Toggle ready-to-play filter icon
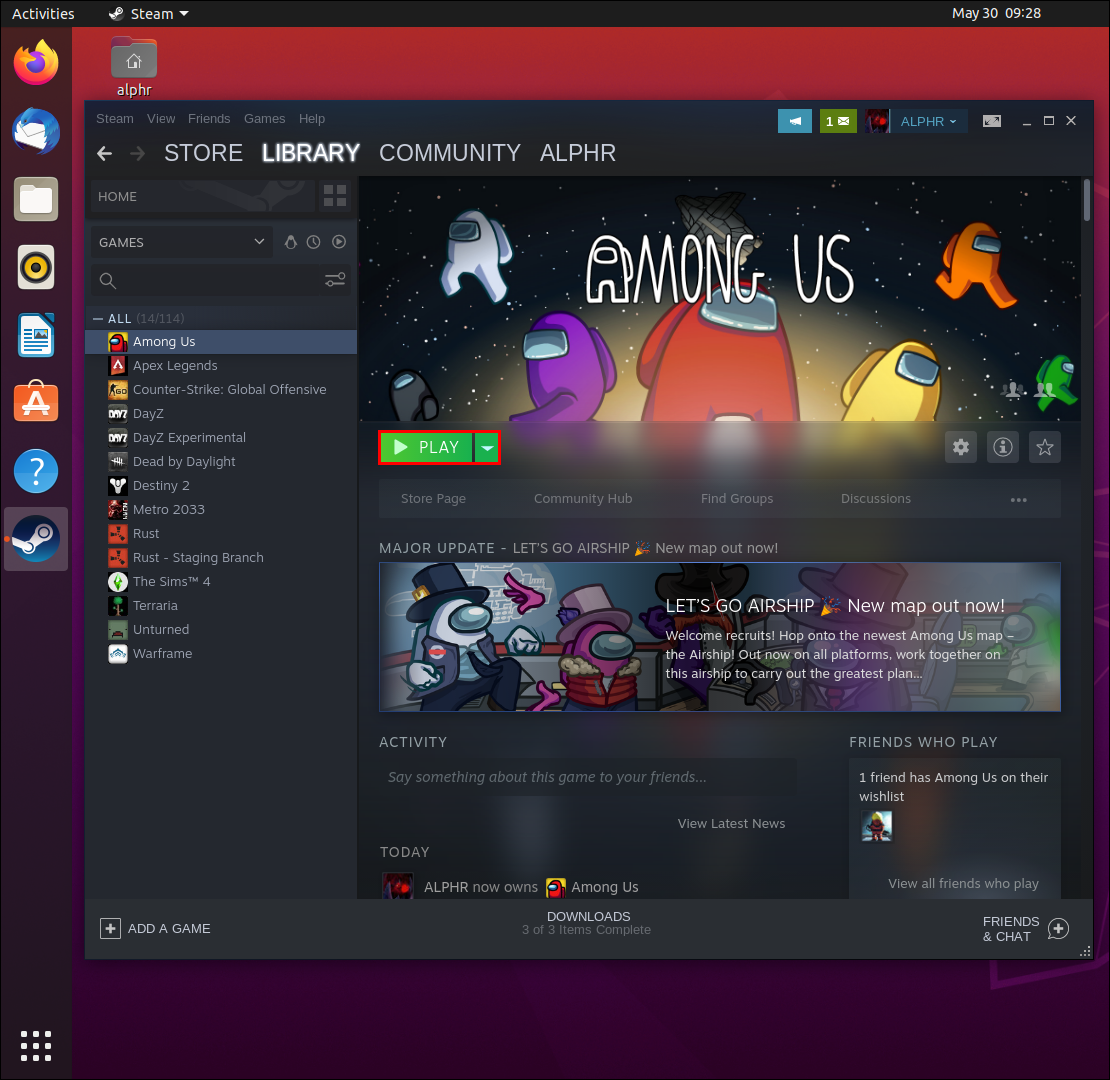Screen dimensions: 1110x1080 (339, 242)
